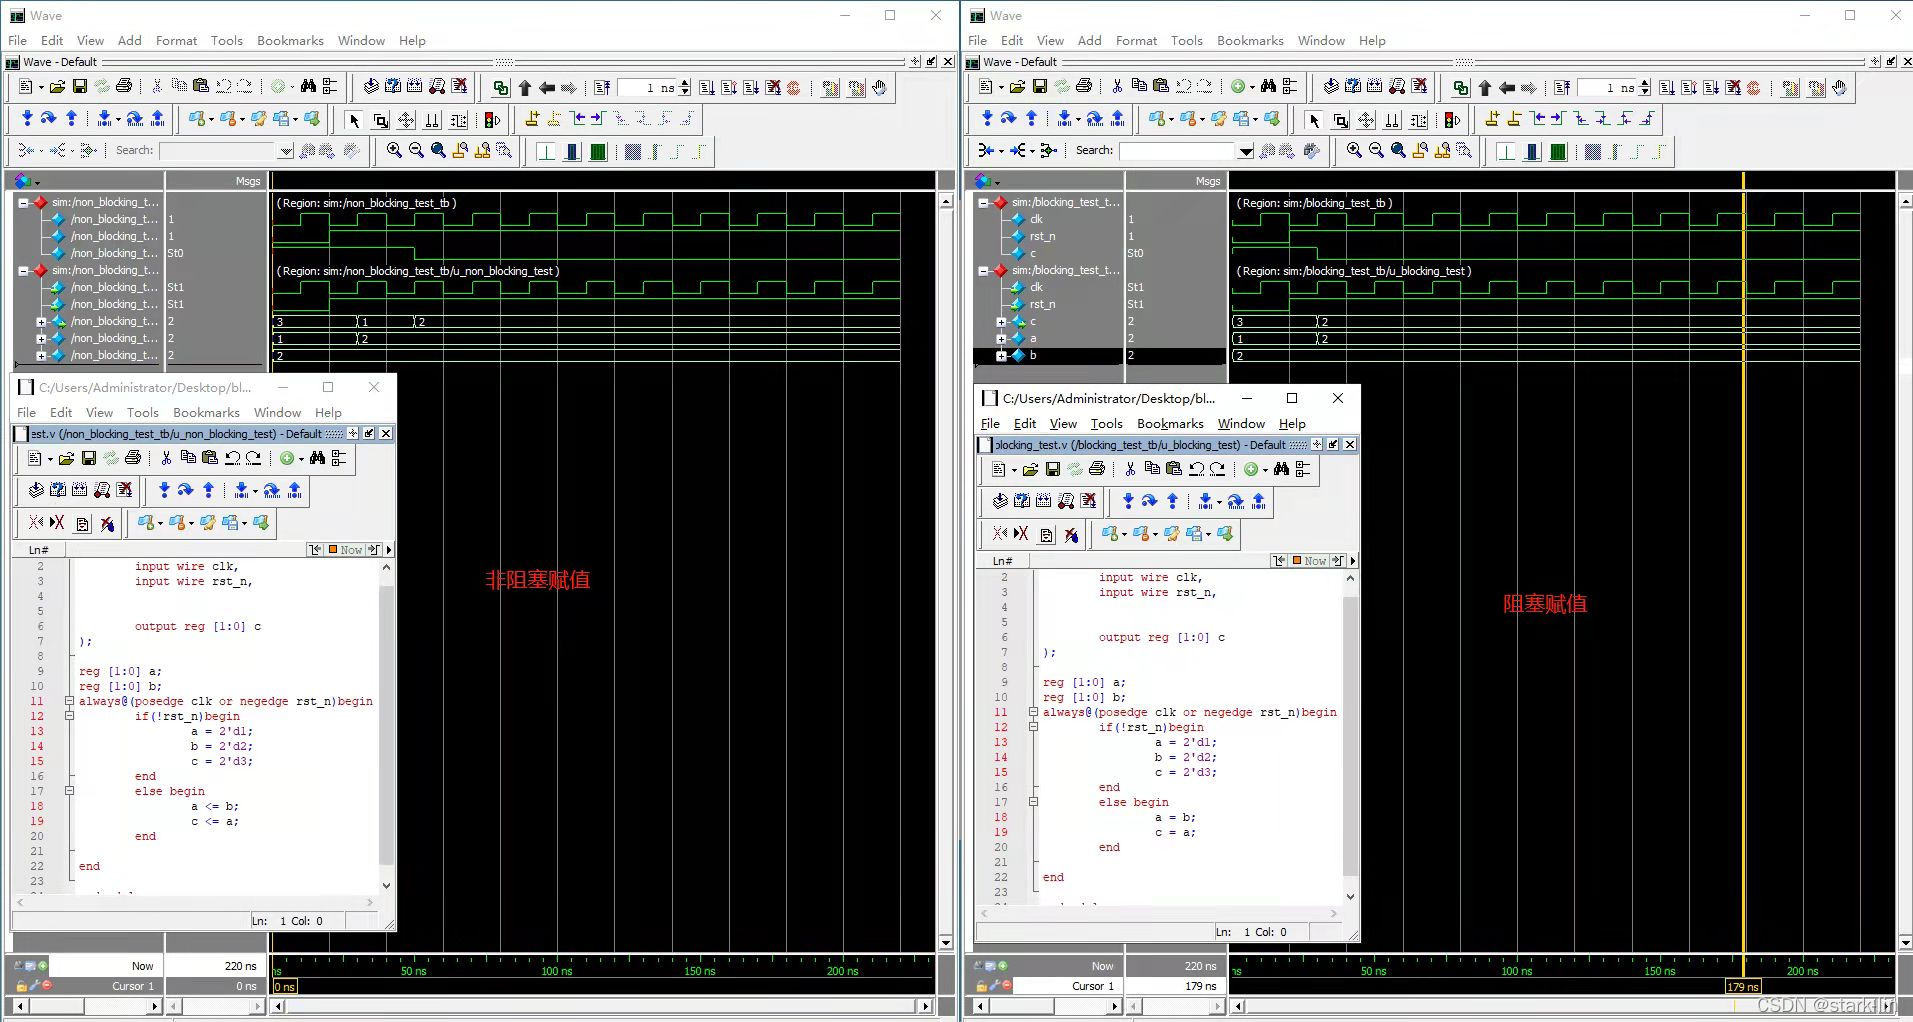
Task: Find previous transition icon in left Wave toolbar
Action: pos(578,119)
